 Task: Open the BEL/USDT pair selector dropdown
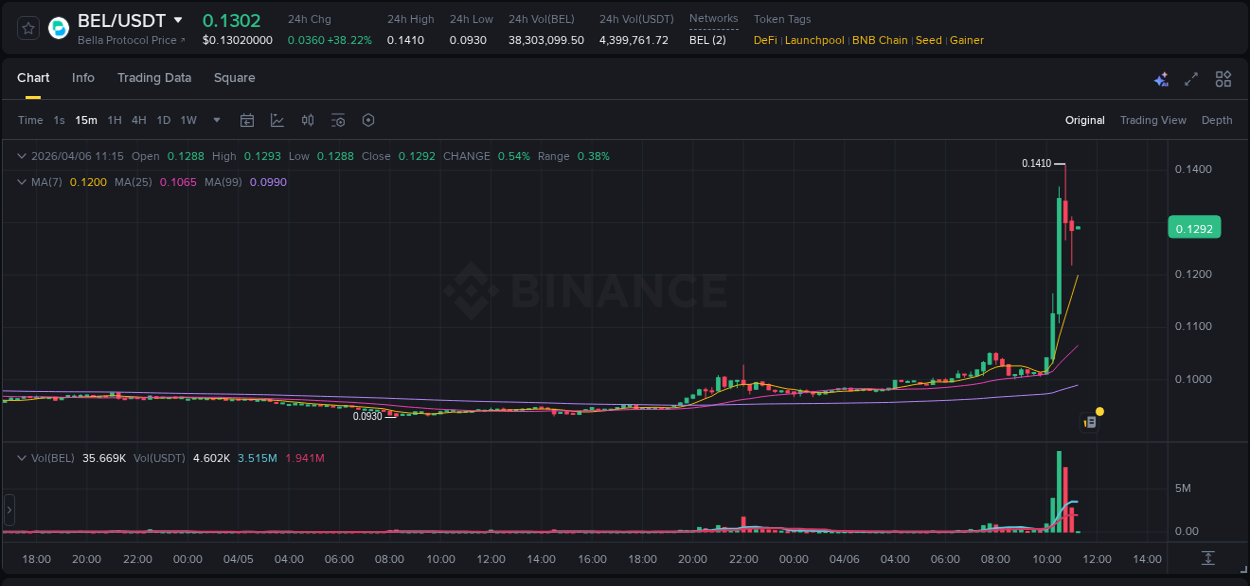[178, 20]
